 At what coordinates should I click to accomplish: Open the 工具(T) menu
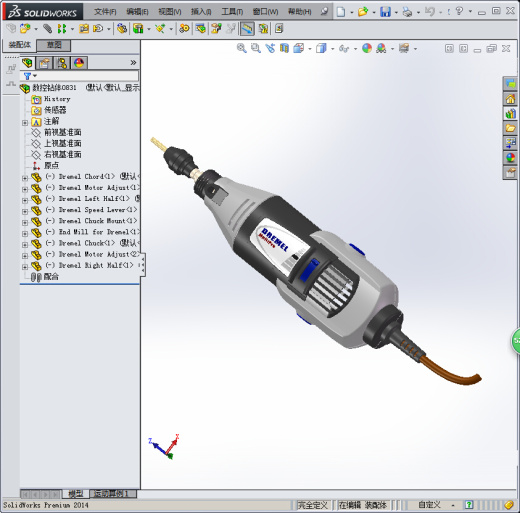pos(232,12)
